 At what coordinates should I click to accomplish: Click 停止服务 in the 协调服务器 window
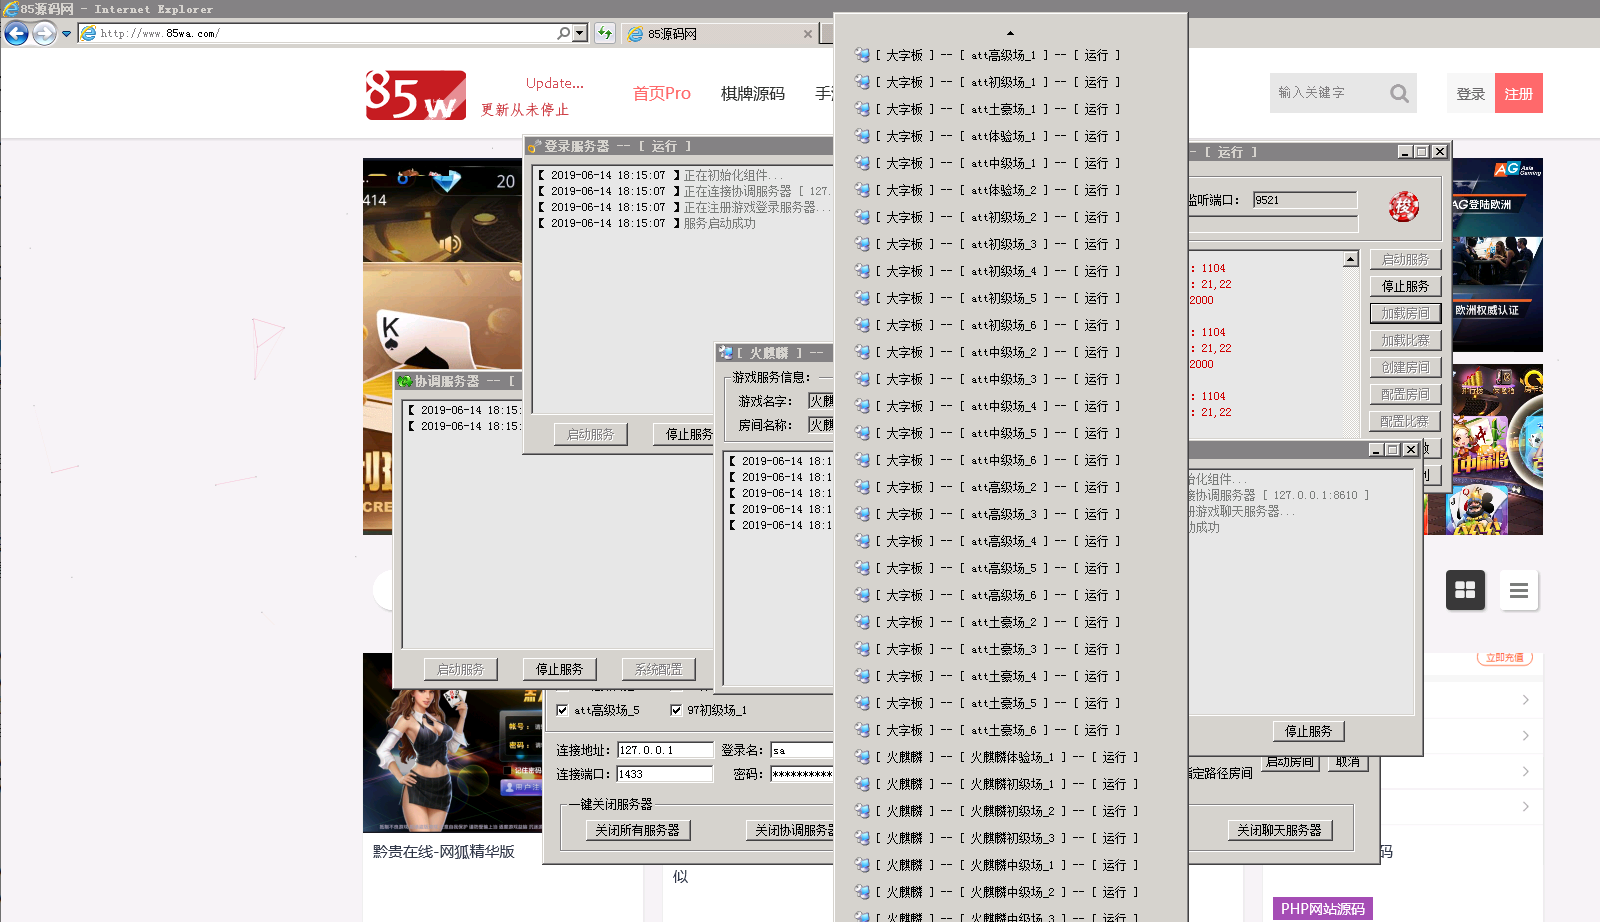pos(559,669)
